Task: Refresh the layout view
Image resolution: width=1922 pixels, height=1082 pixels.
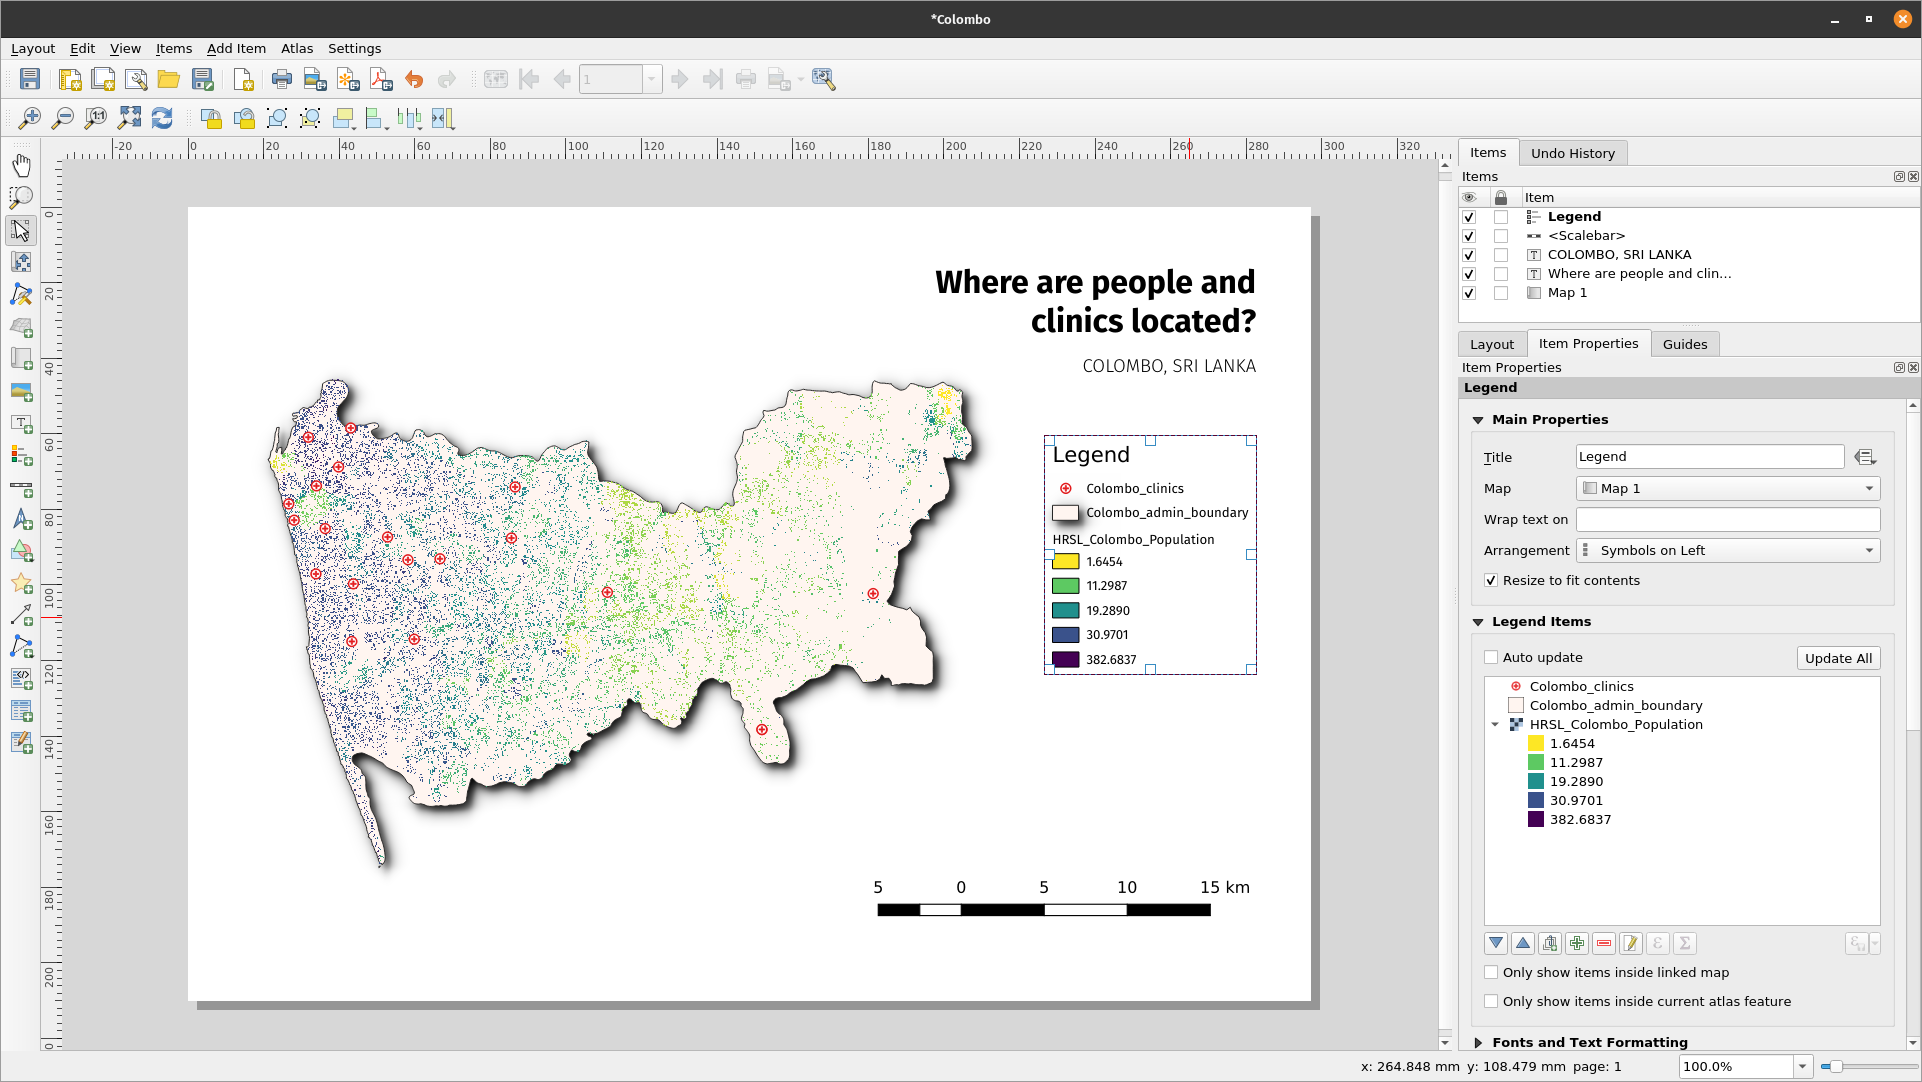Action: pos(162,119)
